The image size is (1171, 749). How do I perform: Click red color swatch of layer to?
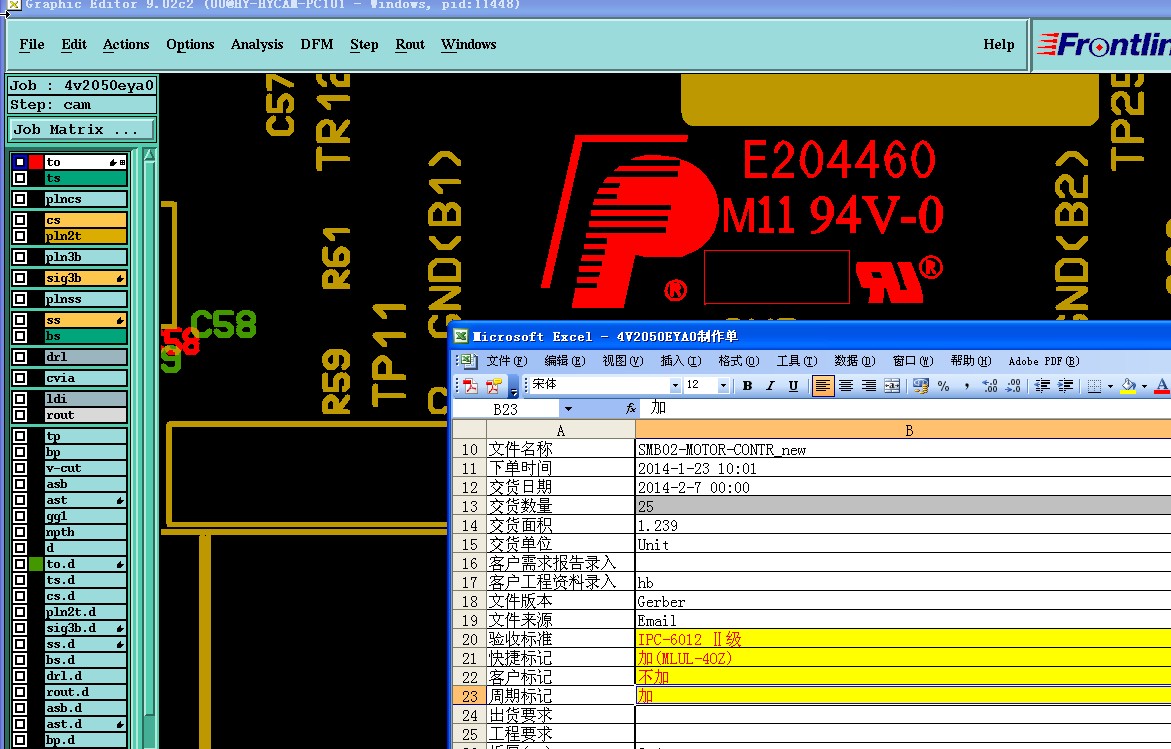36,162
